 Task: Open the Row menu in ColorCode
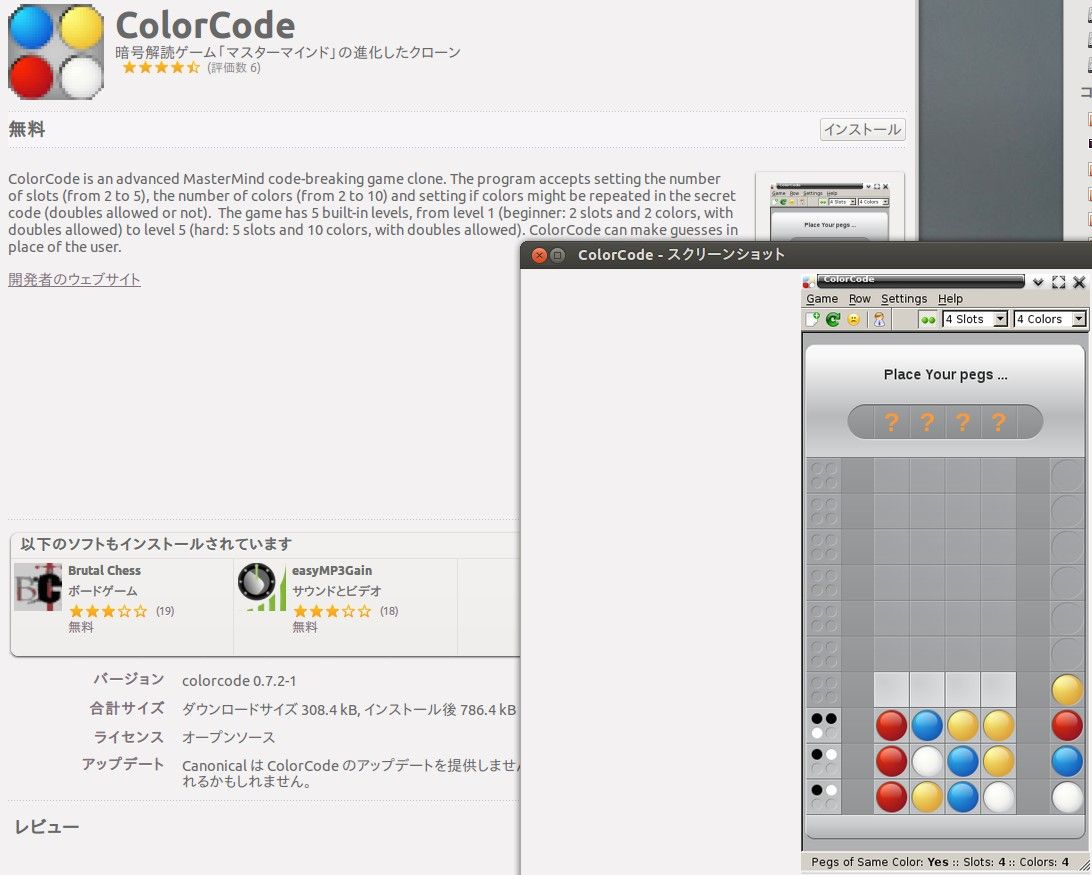click(x=859, y=299)
